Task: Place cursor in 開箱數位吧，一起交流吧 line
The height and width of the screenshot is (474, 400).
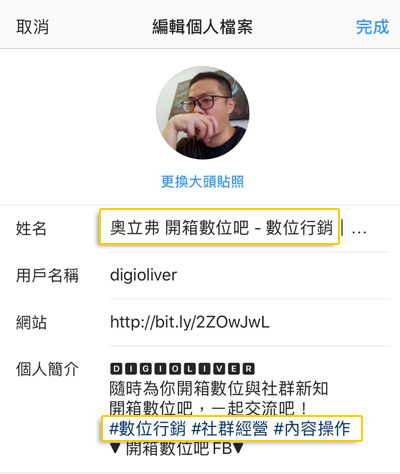Action: (209, 408)
